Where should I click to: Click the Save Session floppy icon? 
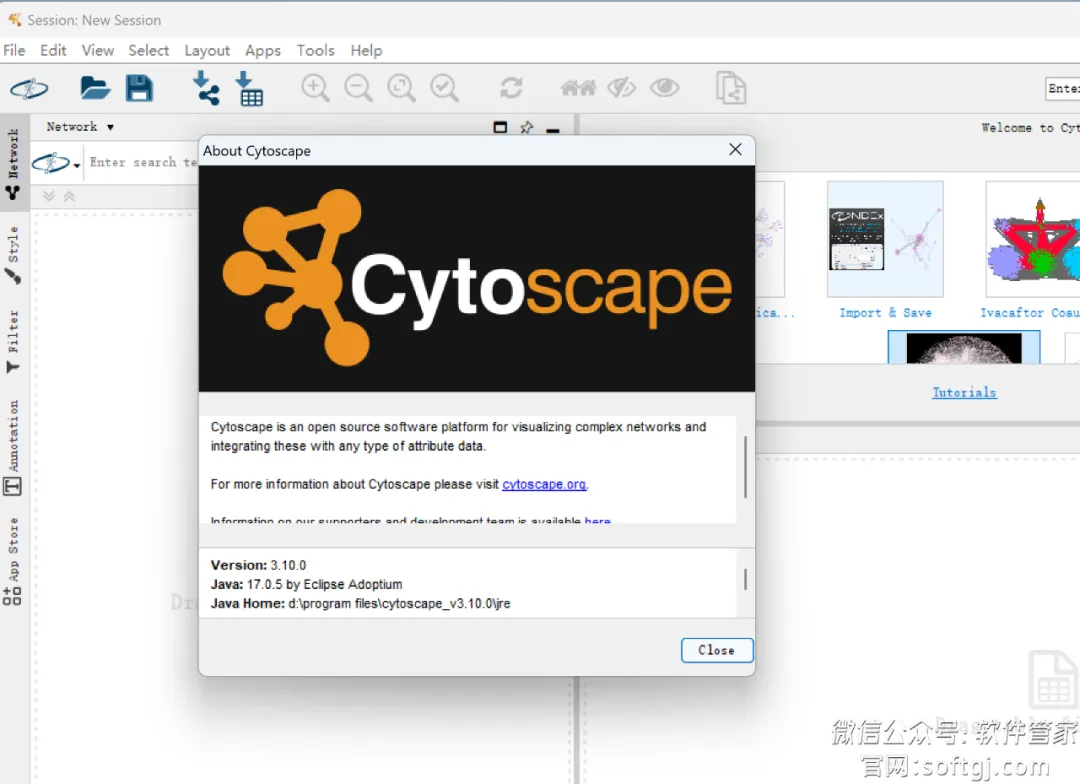click(x=139, y=88)
